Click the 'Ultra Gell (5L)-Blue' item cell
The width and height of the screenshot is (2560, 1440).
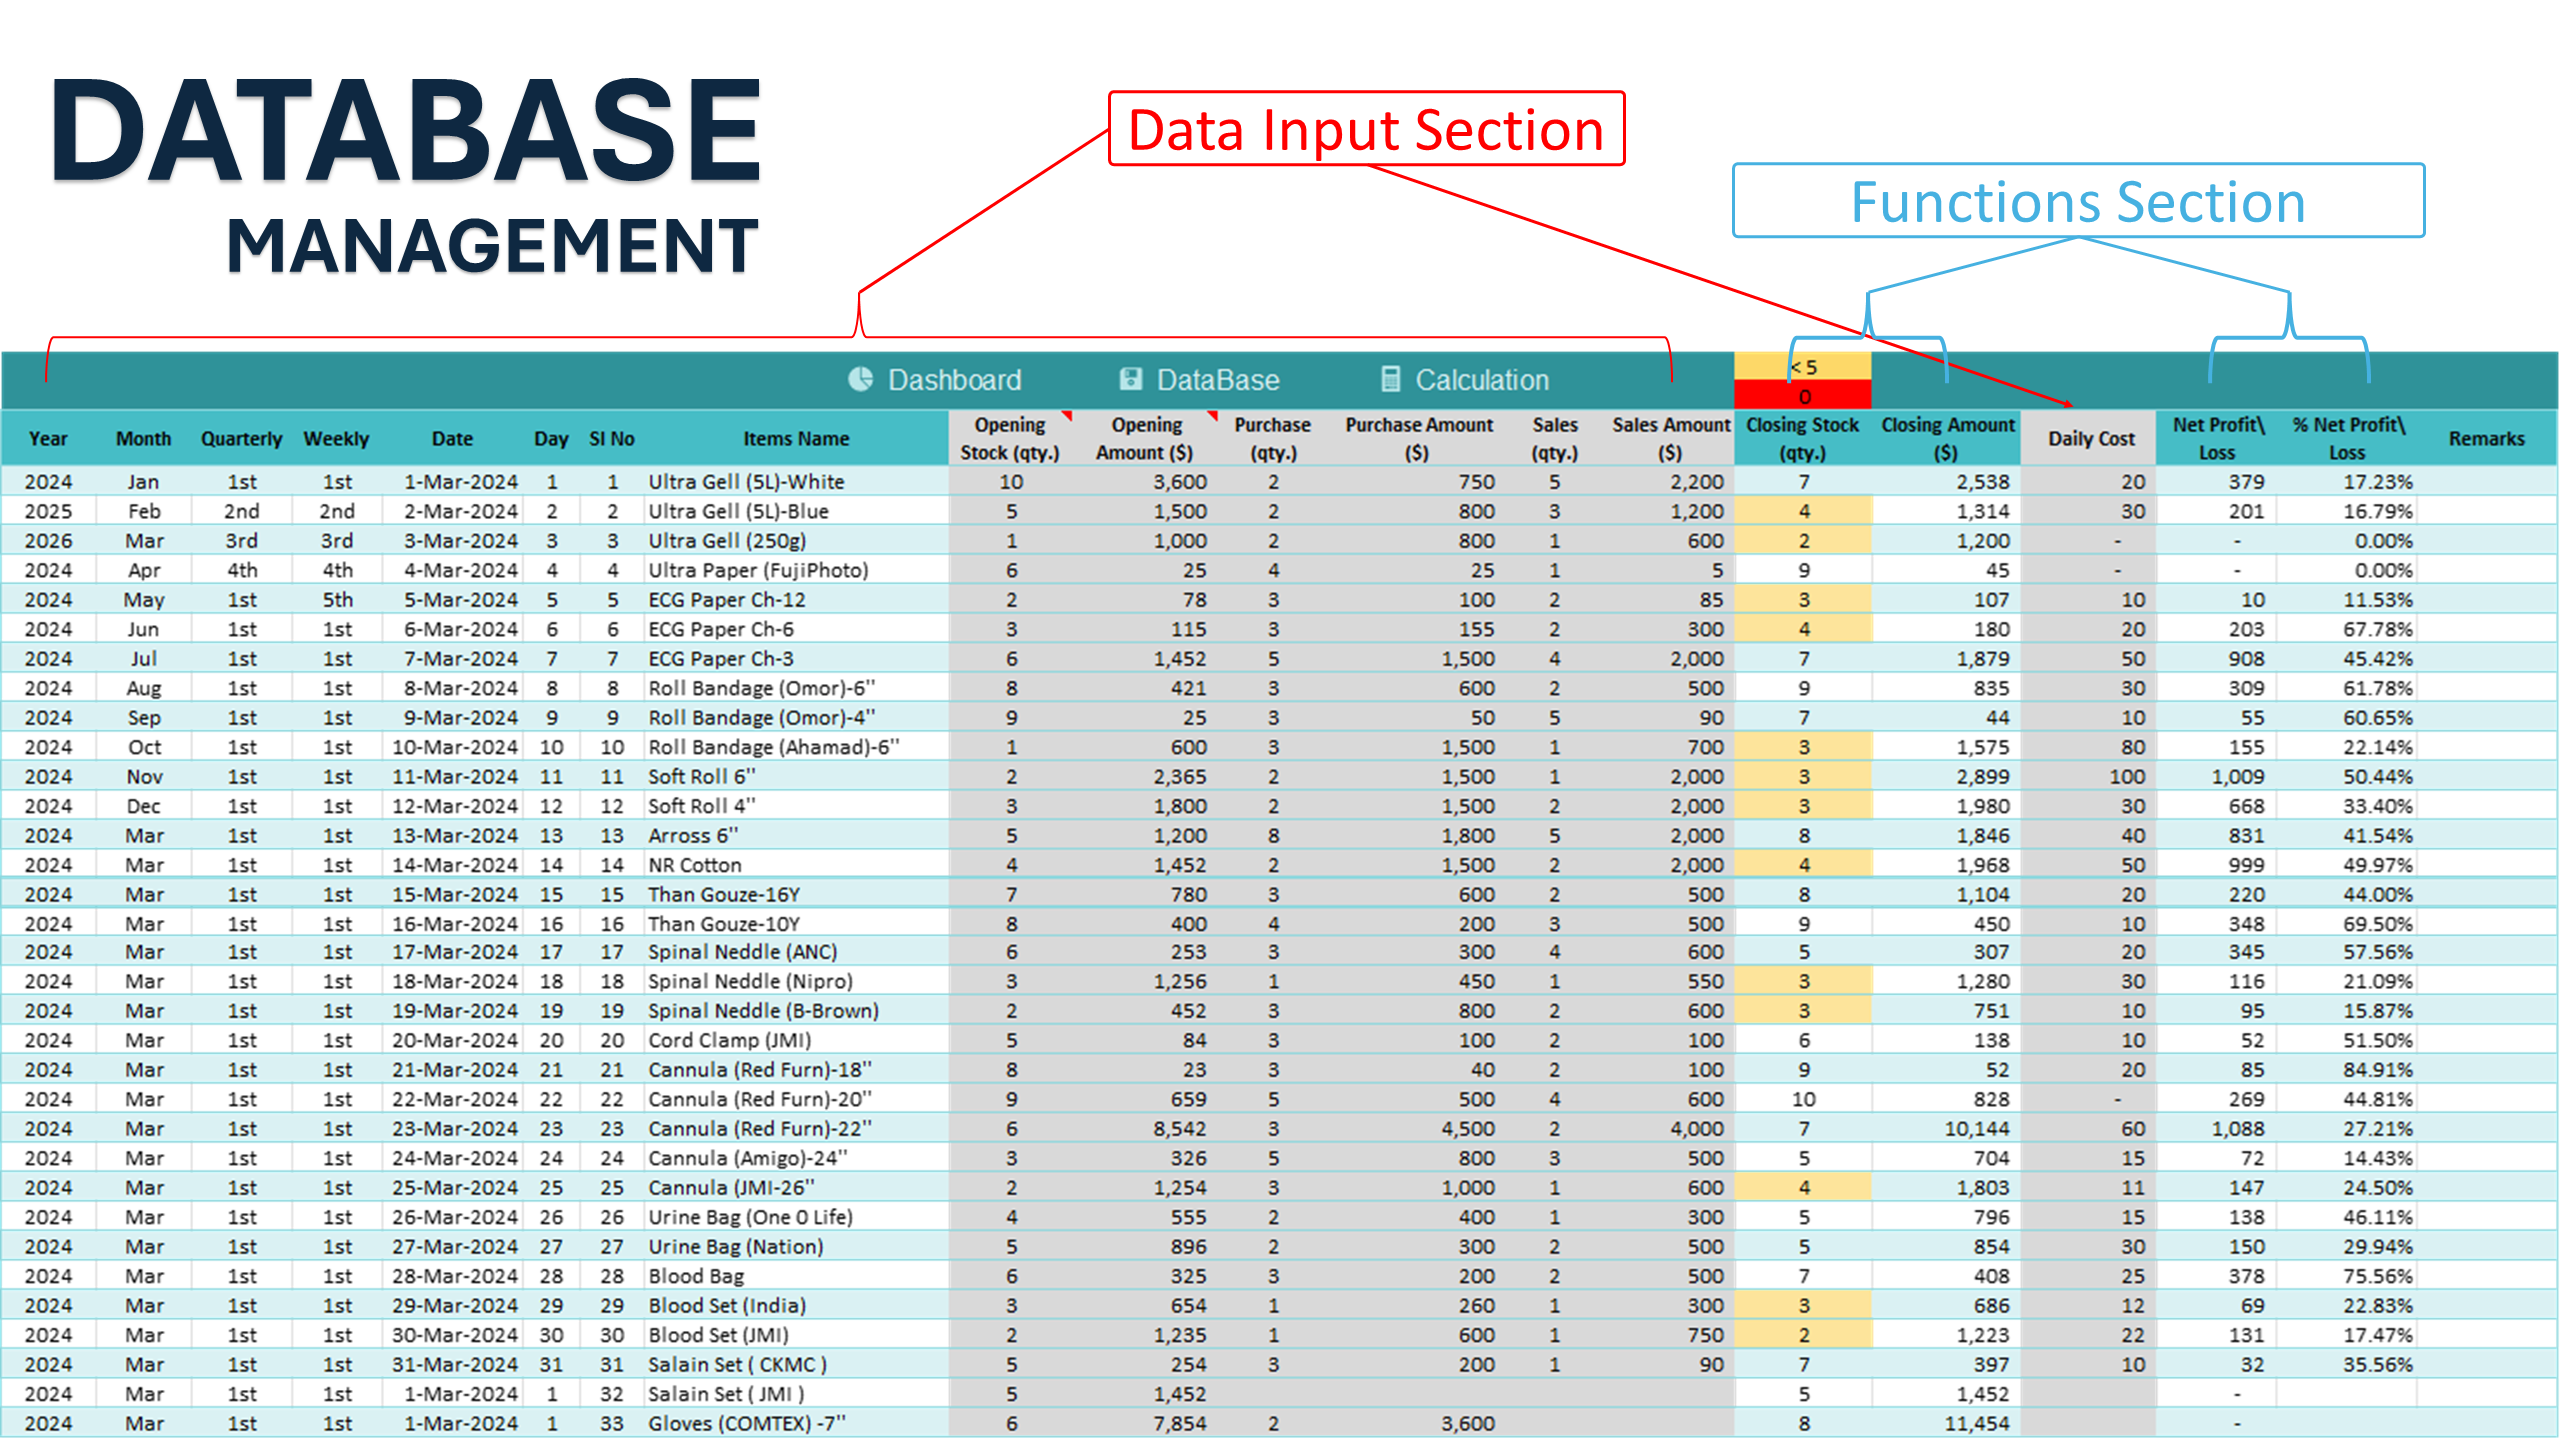(x=796, y=511)
